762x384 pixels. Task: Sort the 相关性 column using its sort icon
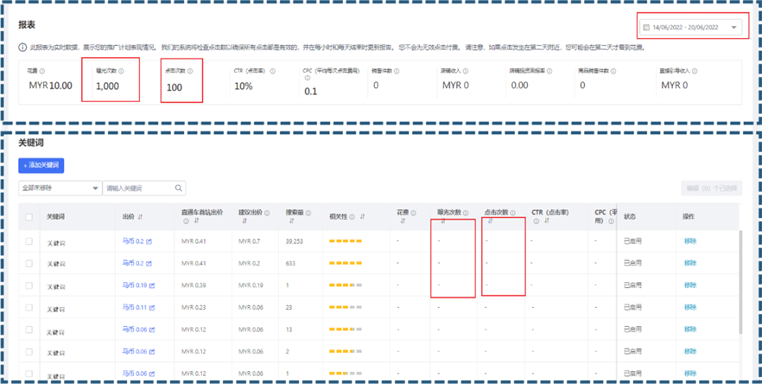click(x=363, y=217)
